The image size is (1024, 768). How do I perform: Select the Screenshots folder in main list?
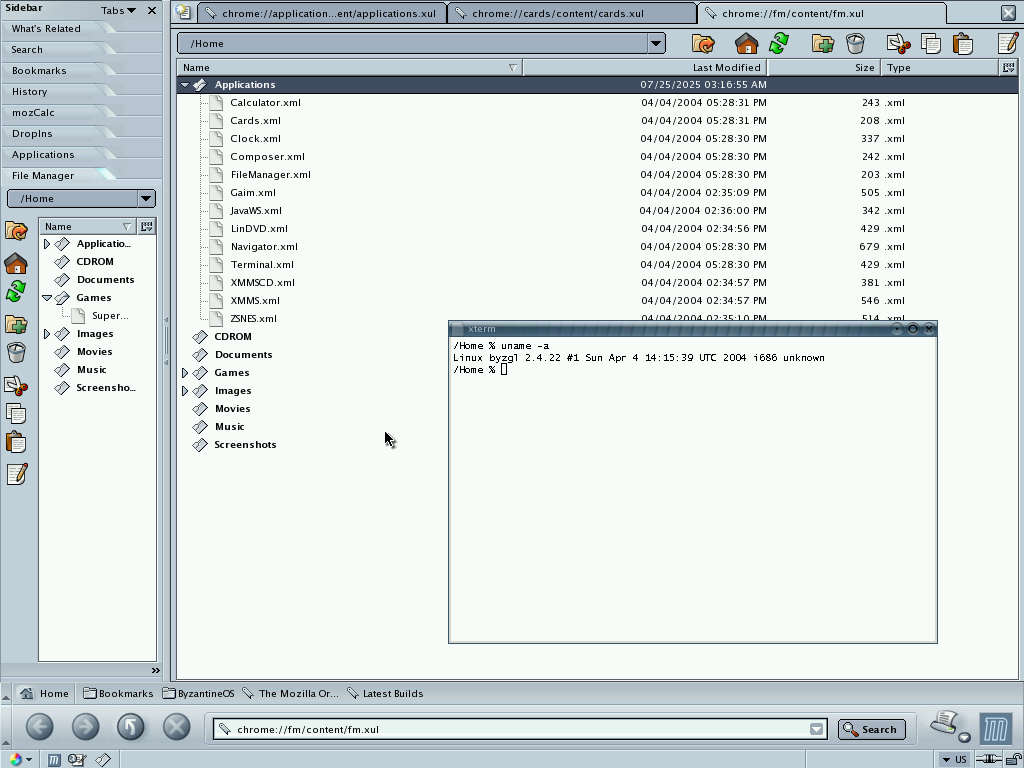point(245,445)
